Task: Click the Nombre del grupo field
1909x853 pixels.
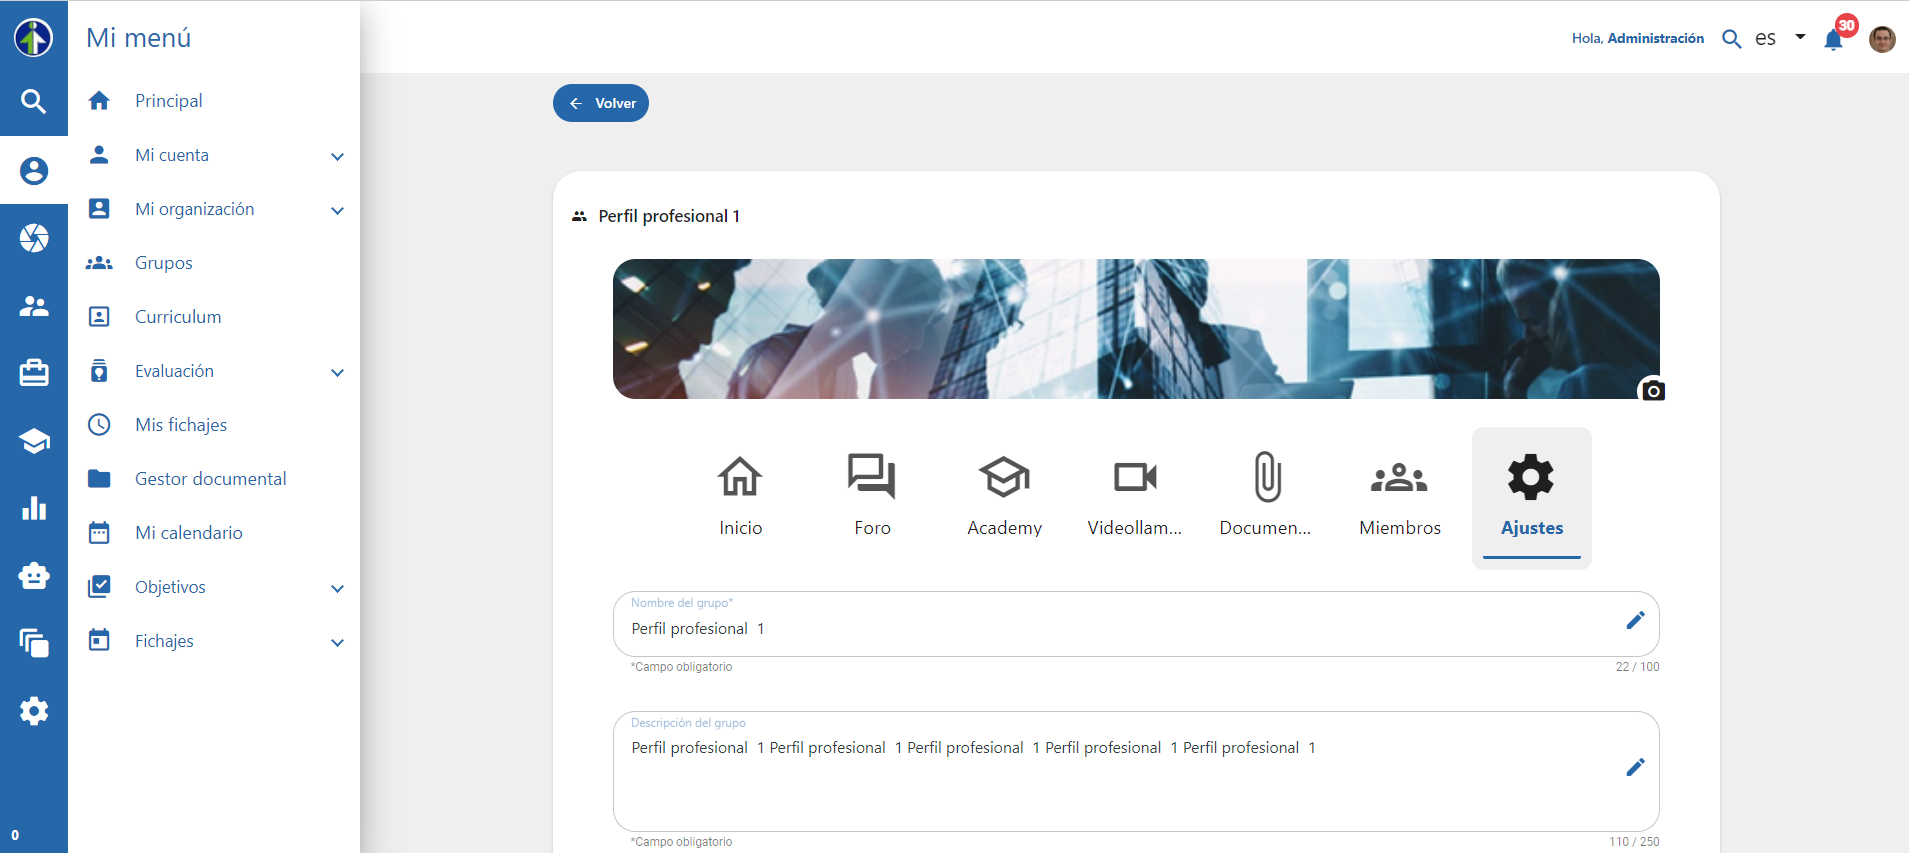Action: pyautogui.click(x=1136, y=624)
